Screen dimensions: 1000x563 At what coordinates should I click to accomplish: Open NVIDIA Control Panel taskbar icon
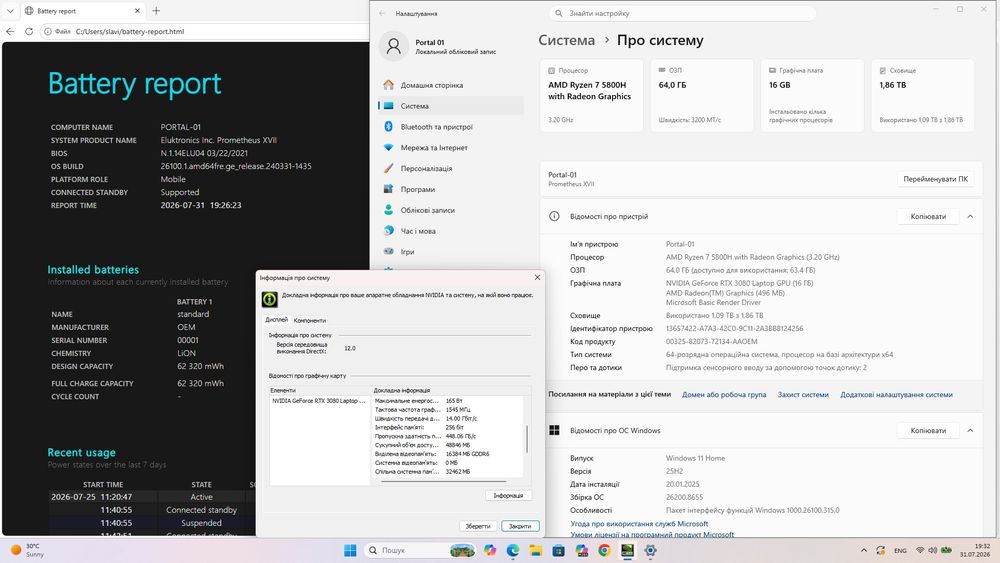coord(628,550)
